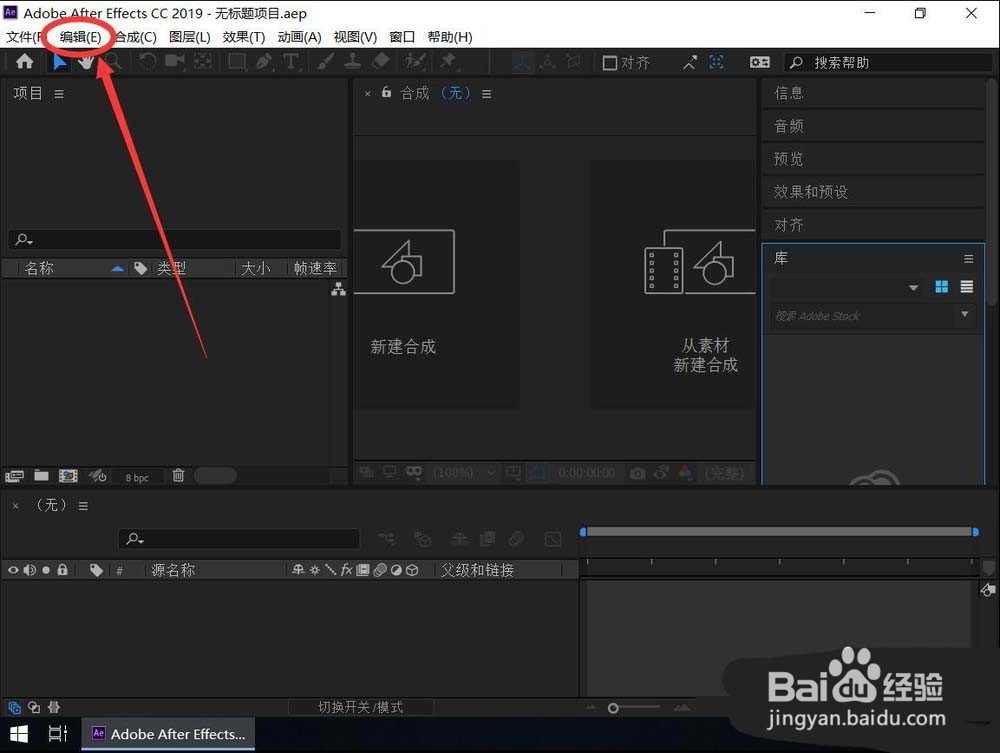Image resolution: width=1000 pixels, height=753 pixels.
Task: Toggle Layer Switches pane at timeline bottom-left
Action: coord(15,707)
